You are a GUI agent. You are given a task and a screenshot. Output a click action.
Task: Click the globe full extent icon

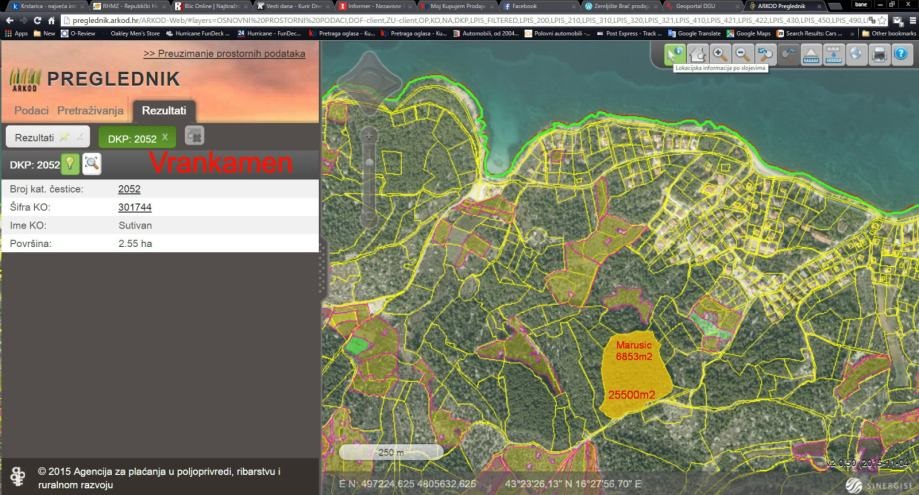(856, 54)
